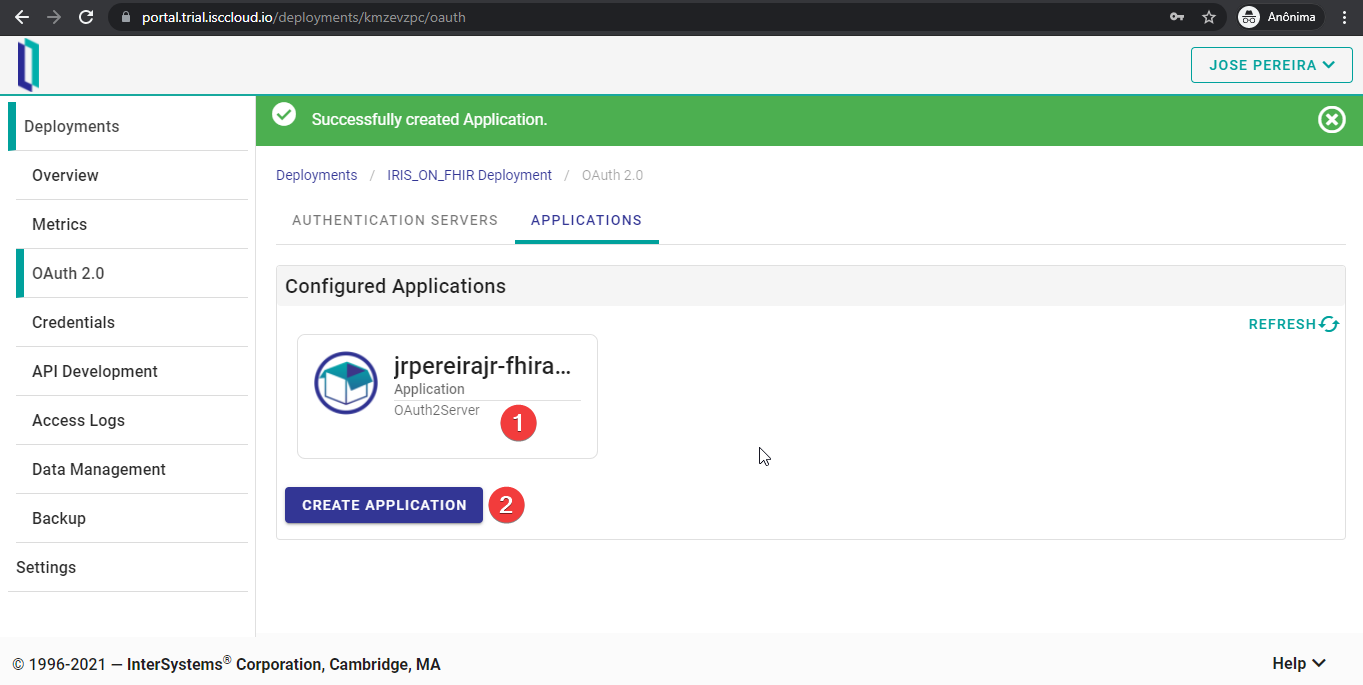Open Backup in sidebar

coord(132,518)
